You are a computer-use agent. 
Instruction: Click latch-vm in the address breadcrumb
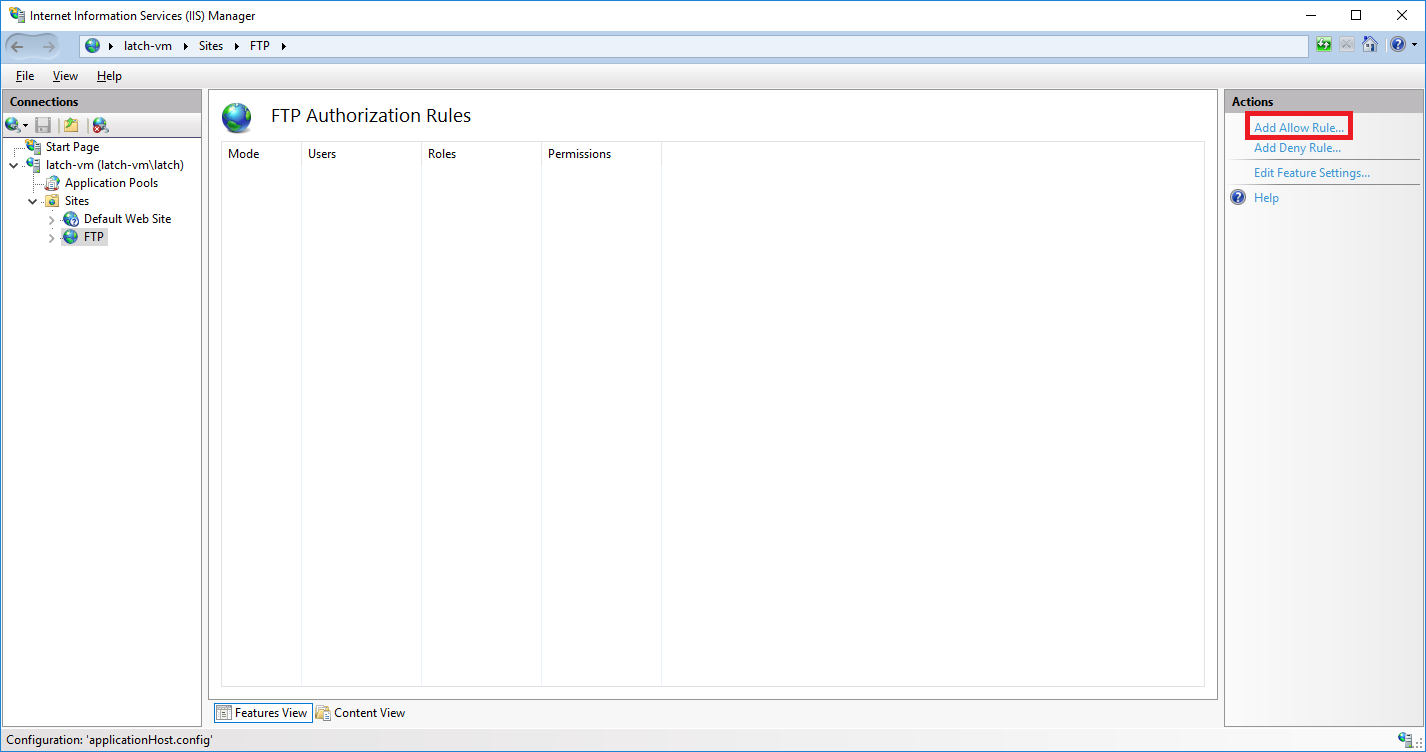pos(148,46)
